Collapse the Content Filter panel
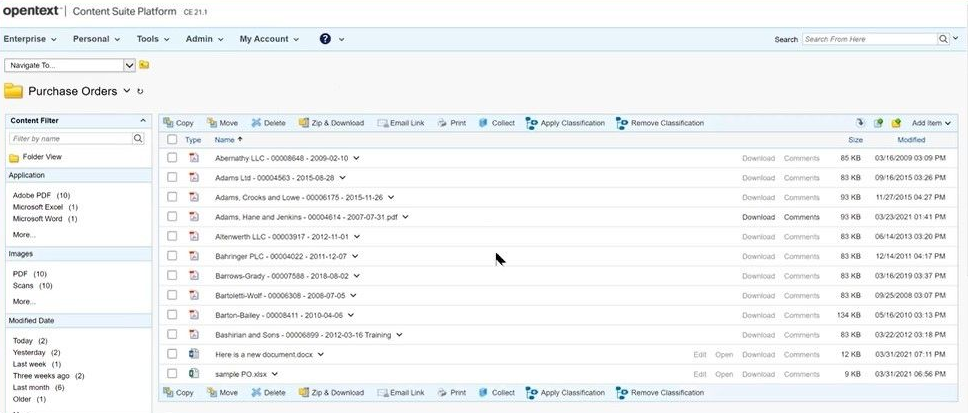The width and height of the screenshot is (968, 413). pos(143,121)
